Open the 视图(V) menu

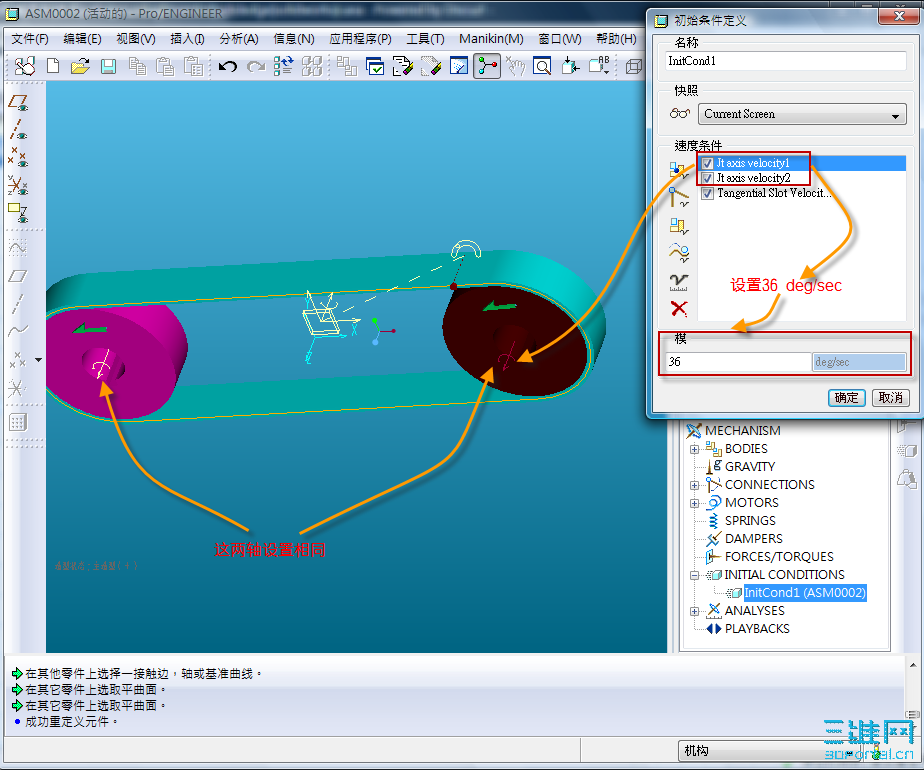tap(136, 39)
